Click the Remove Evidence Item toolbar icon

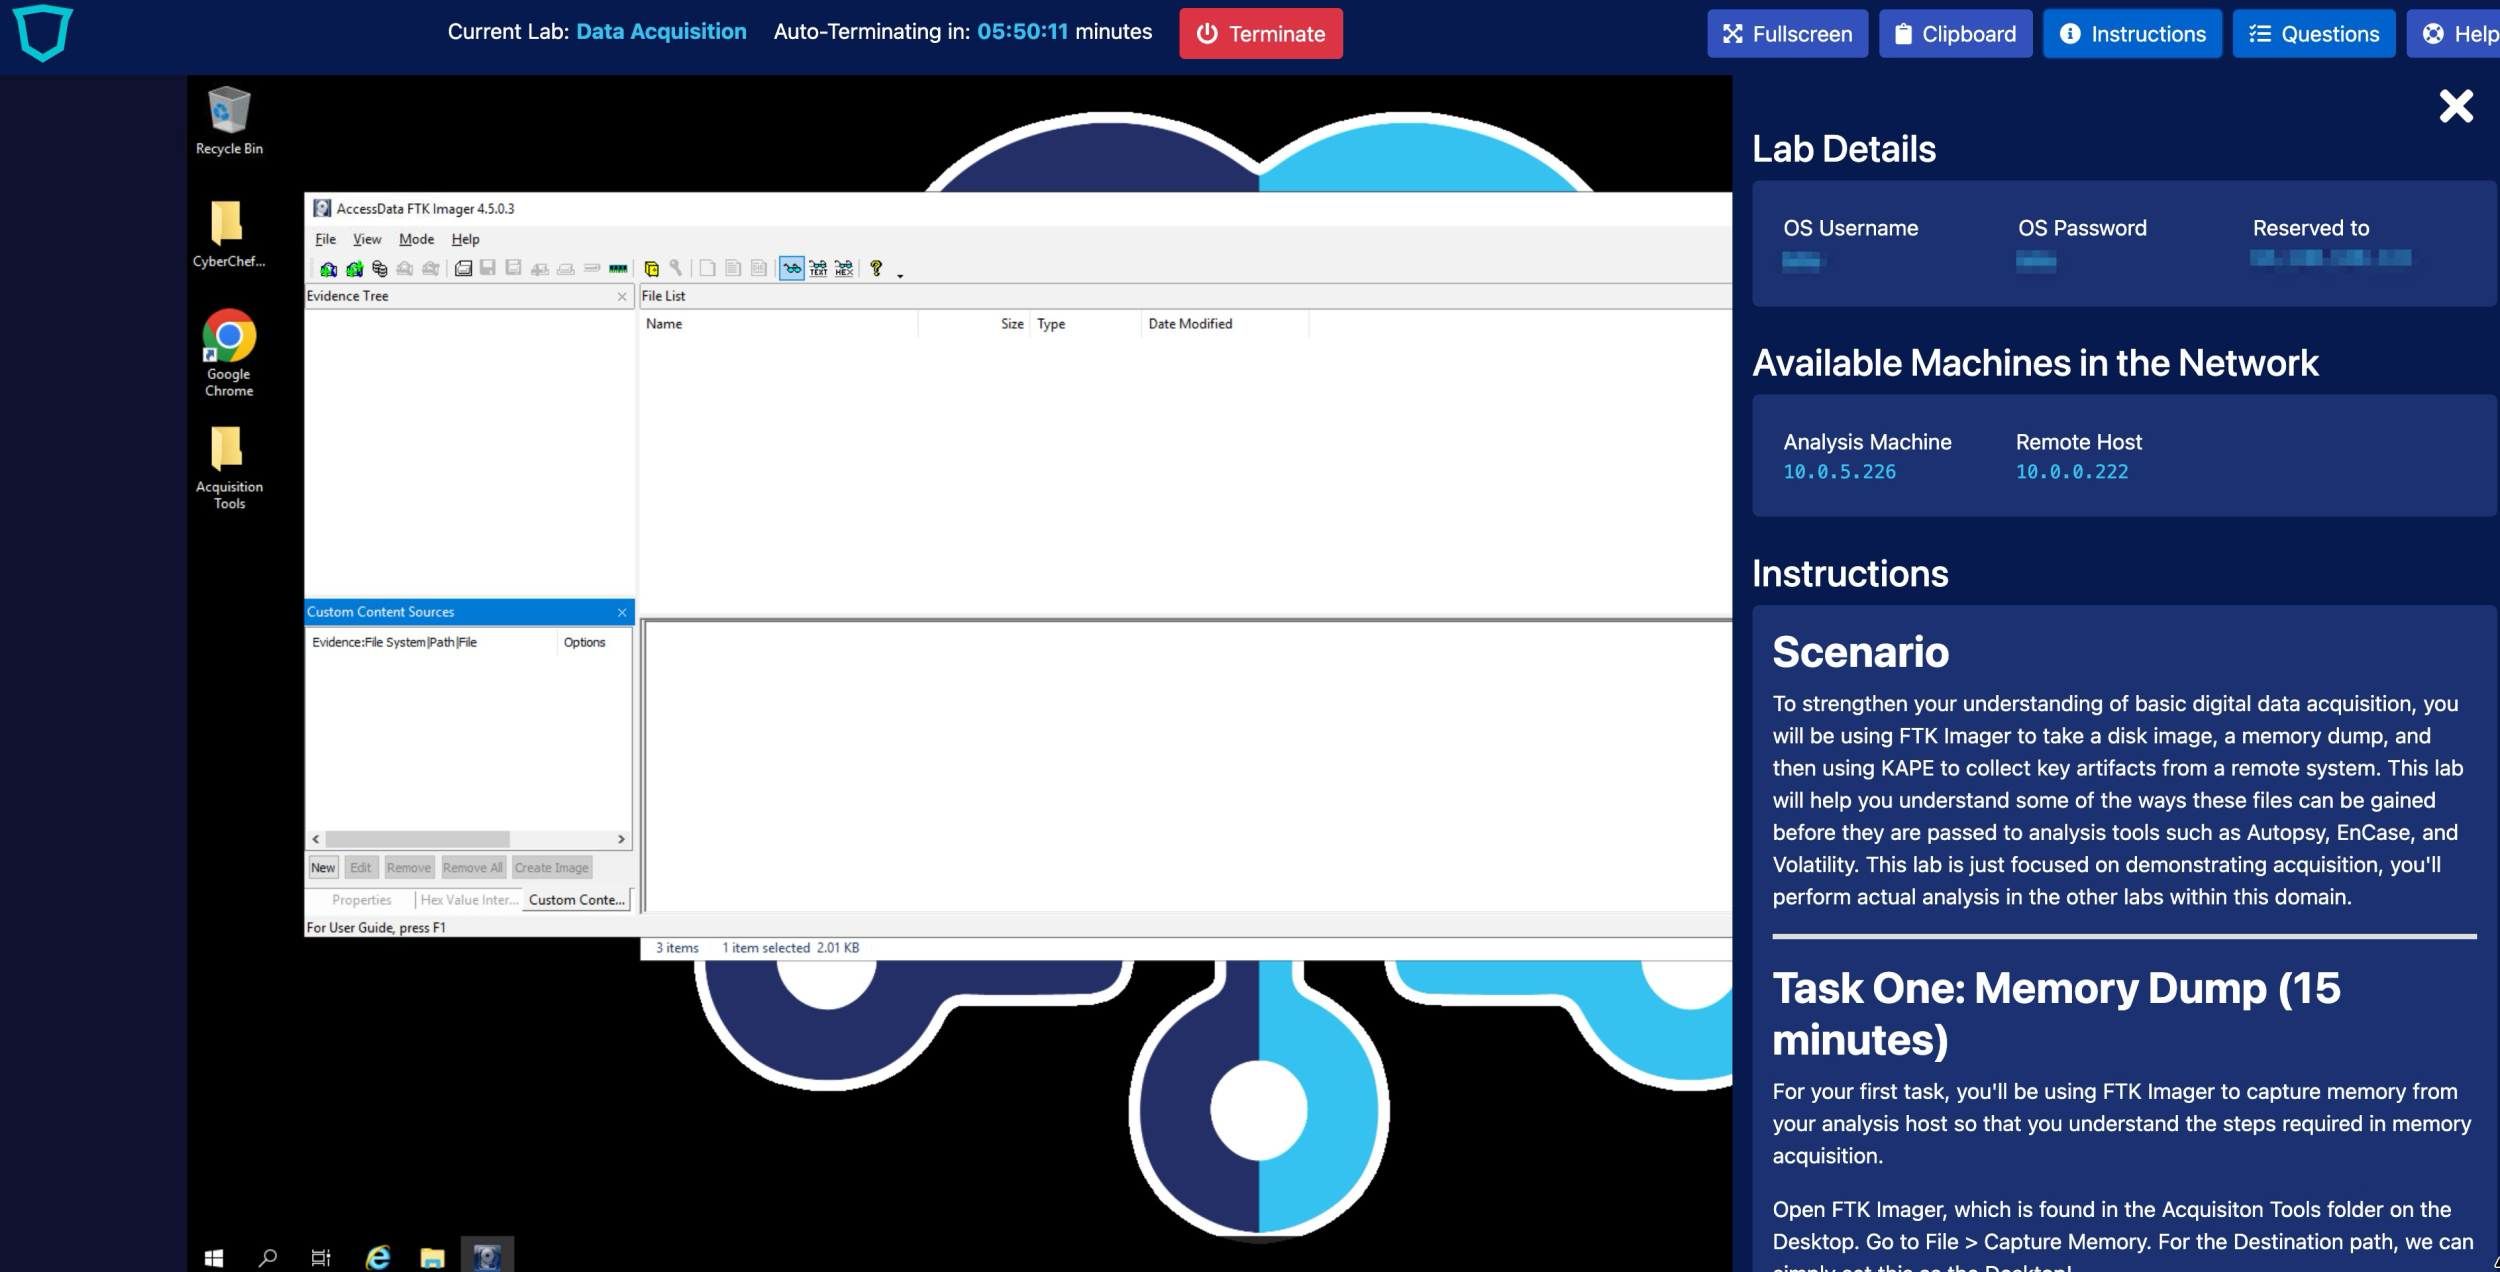coord(405,268)
